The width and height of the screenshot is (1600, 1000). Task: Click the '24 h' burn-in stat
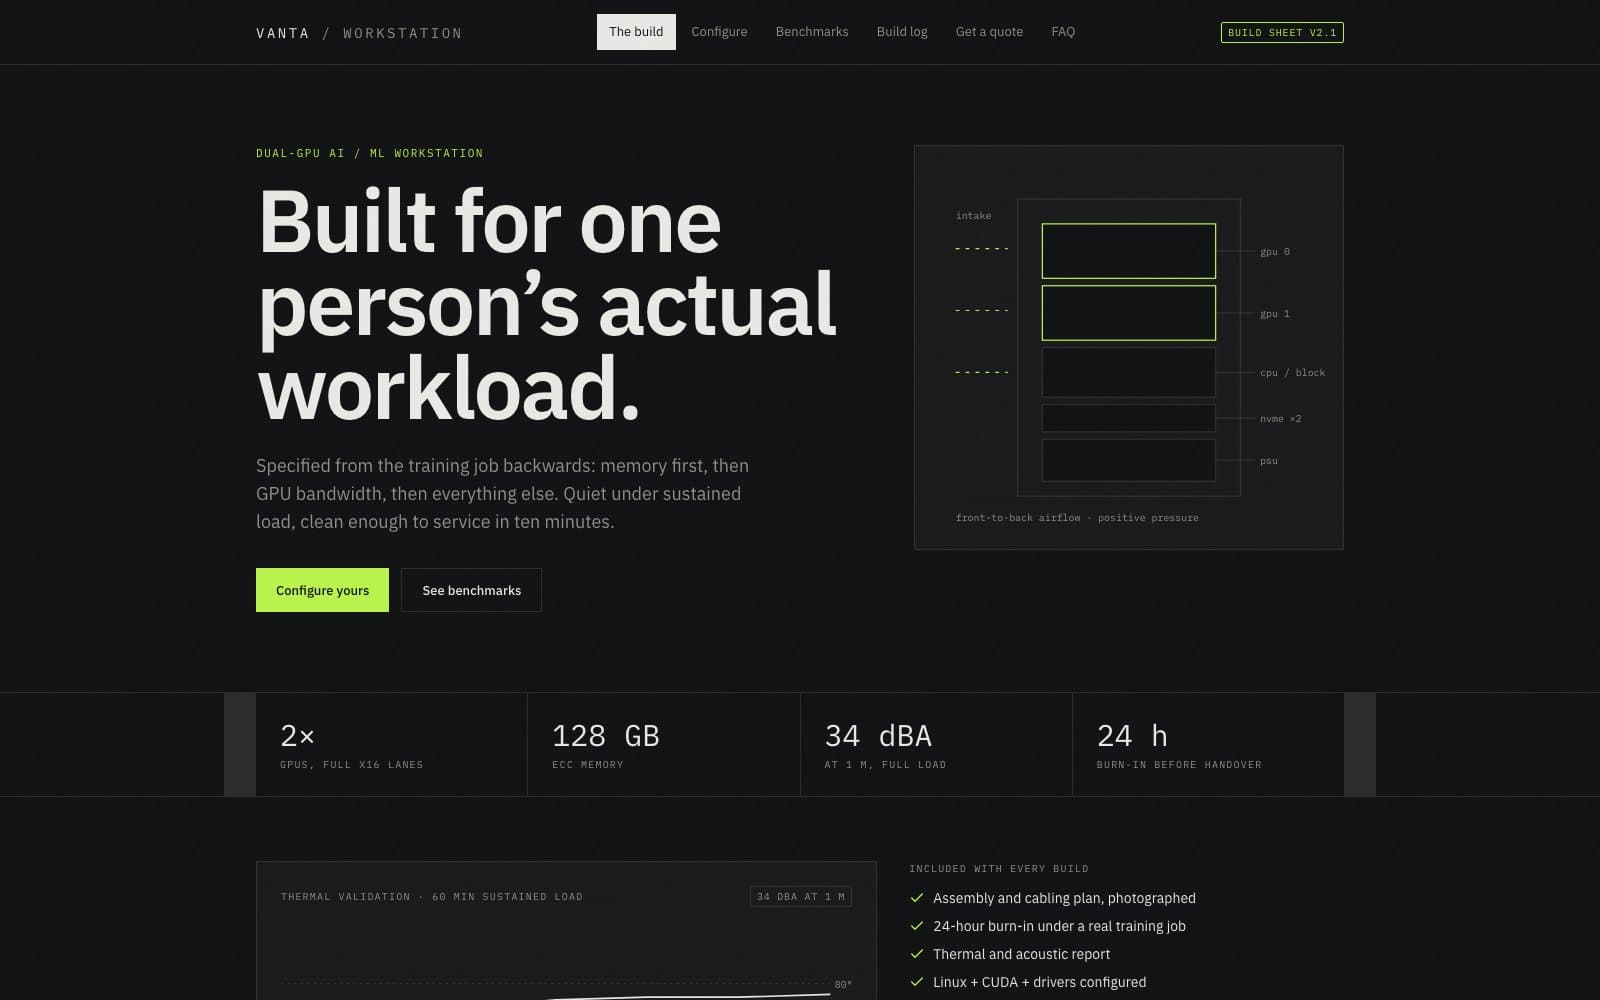click(x=1208, y=745)
